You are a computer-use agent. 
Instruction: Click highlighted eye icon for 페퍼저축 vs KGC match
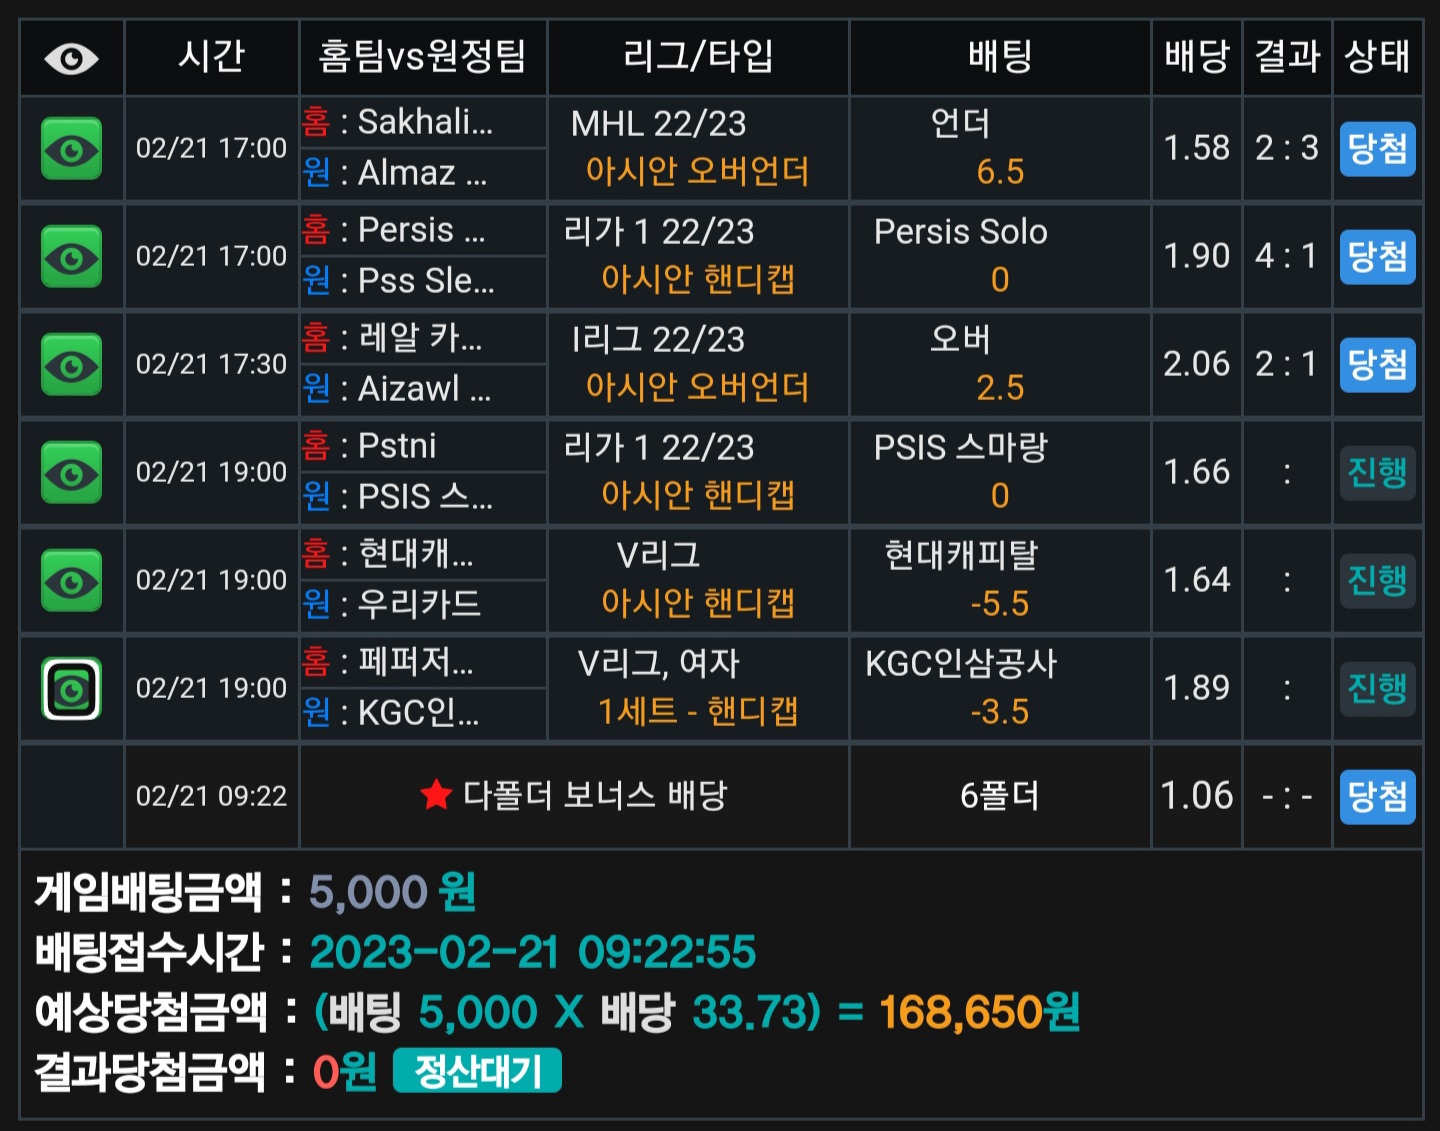pyautogui.click(x=71, y=689)
